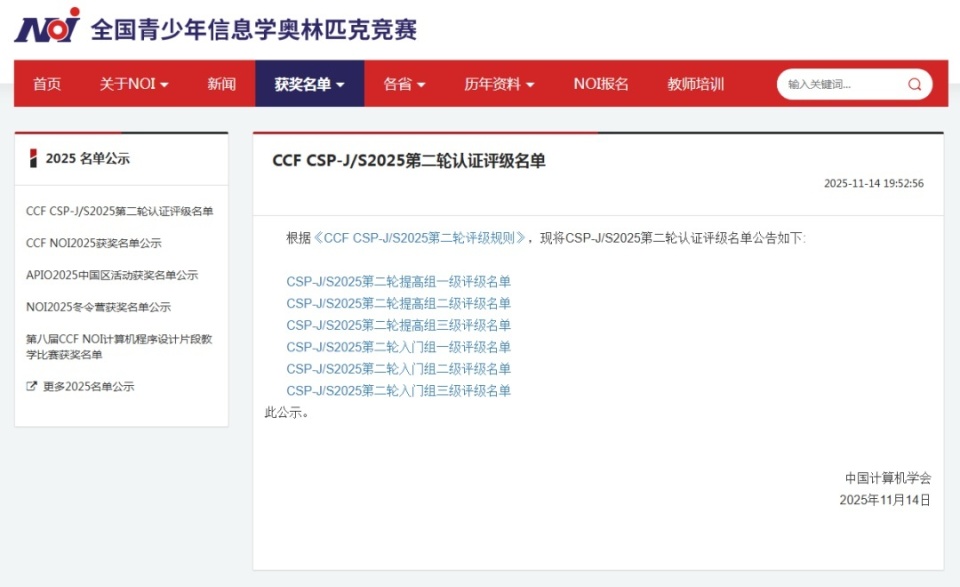Click the sidebar heading 2025 名单公示
Viewport: 960px width, 587px height.
point(88,159)
